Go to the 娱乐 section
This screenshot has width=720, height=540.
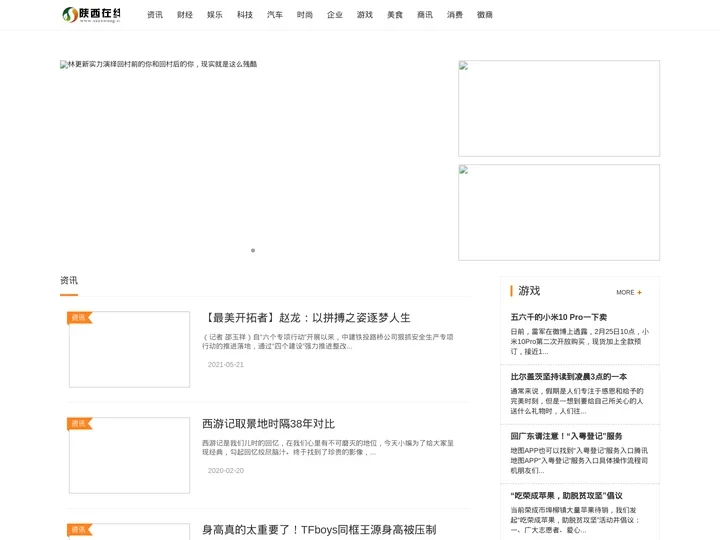(x=214, y=15)
